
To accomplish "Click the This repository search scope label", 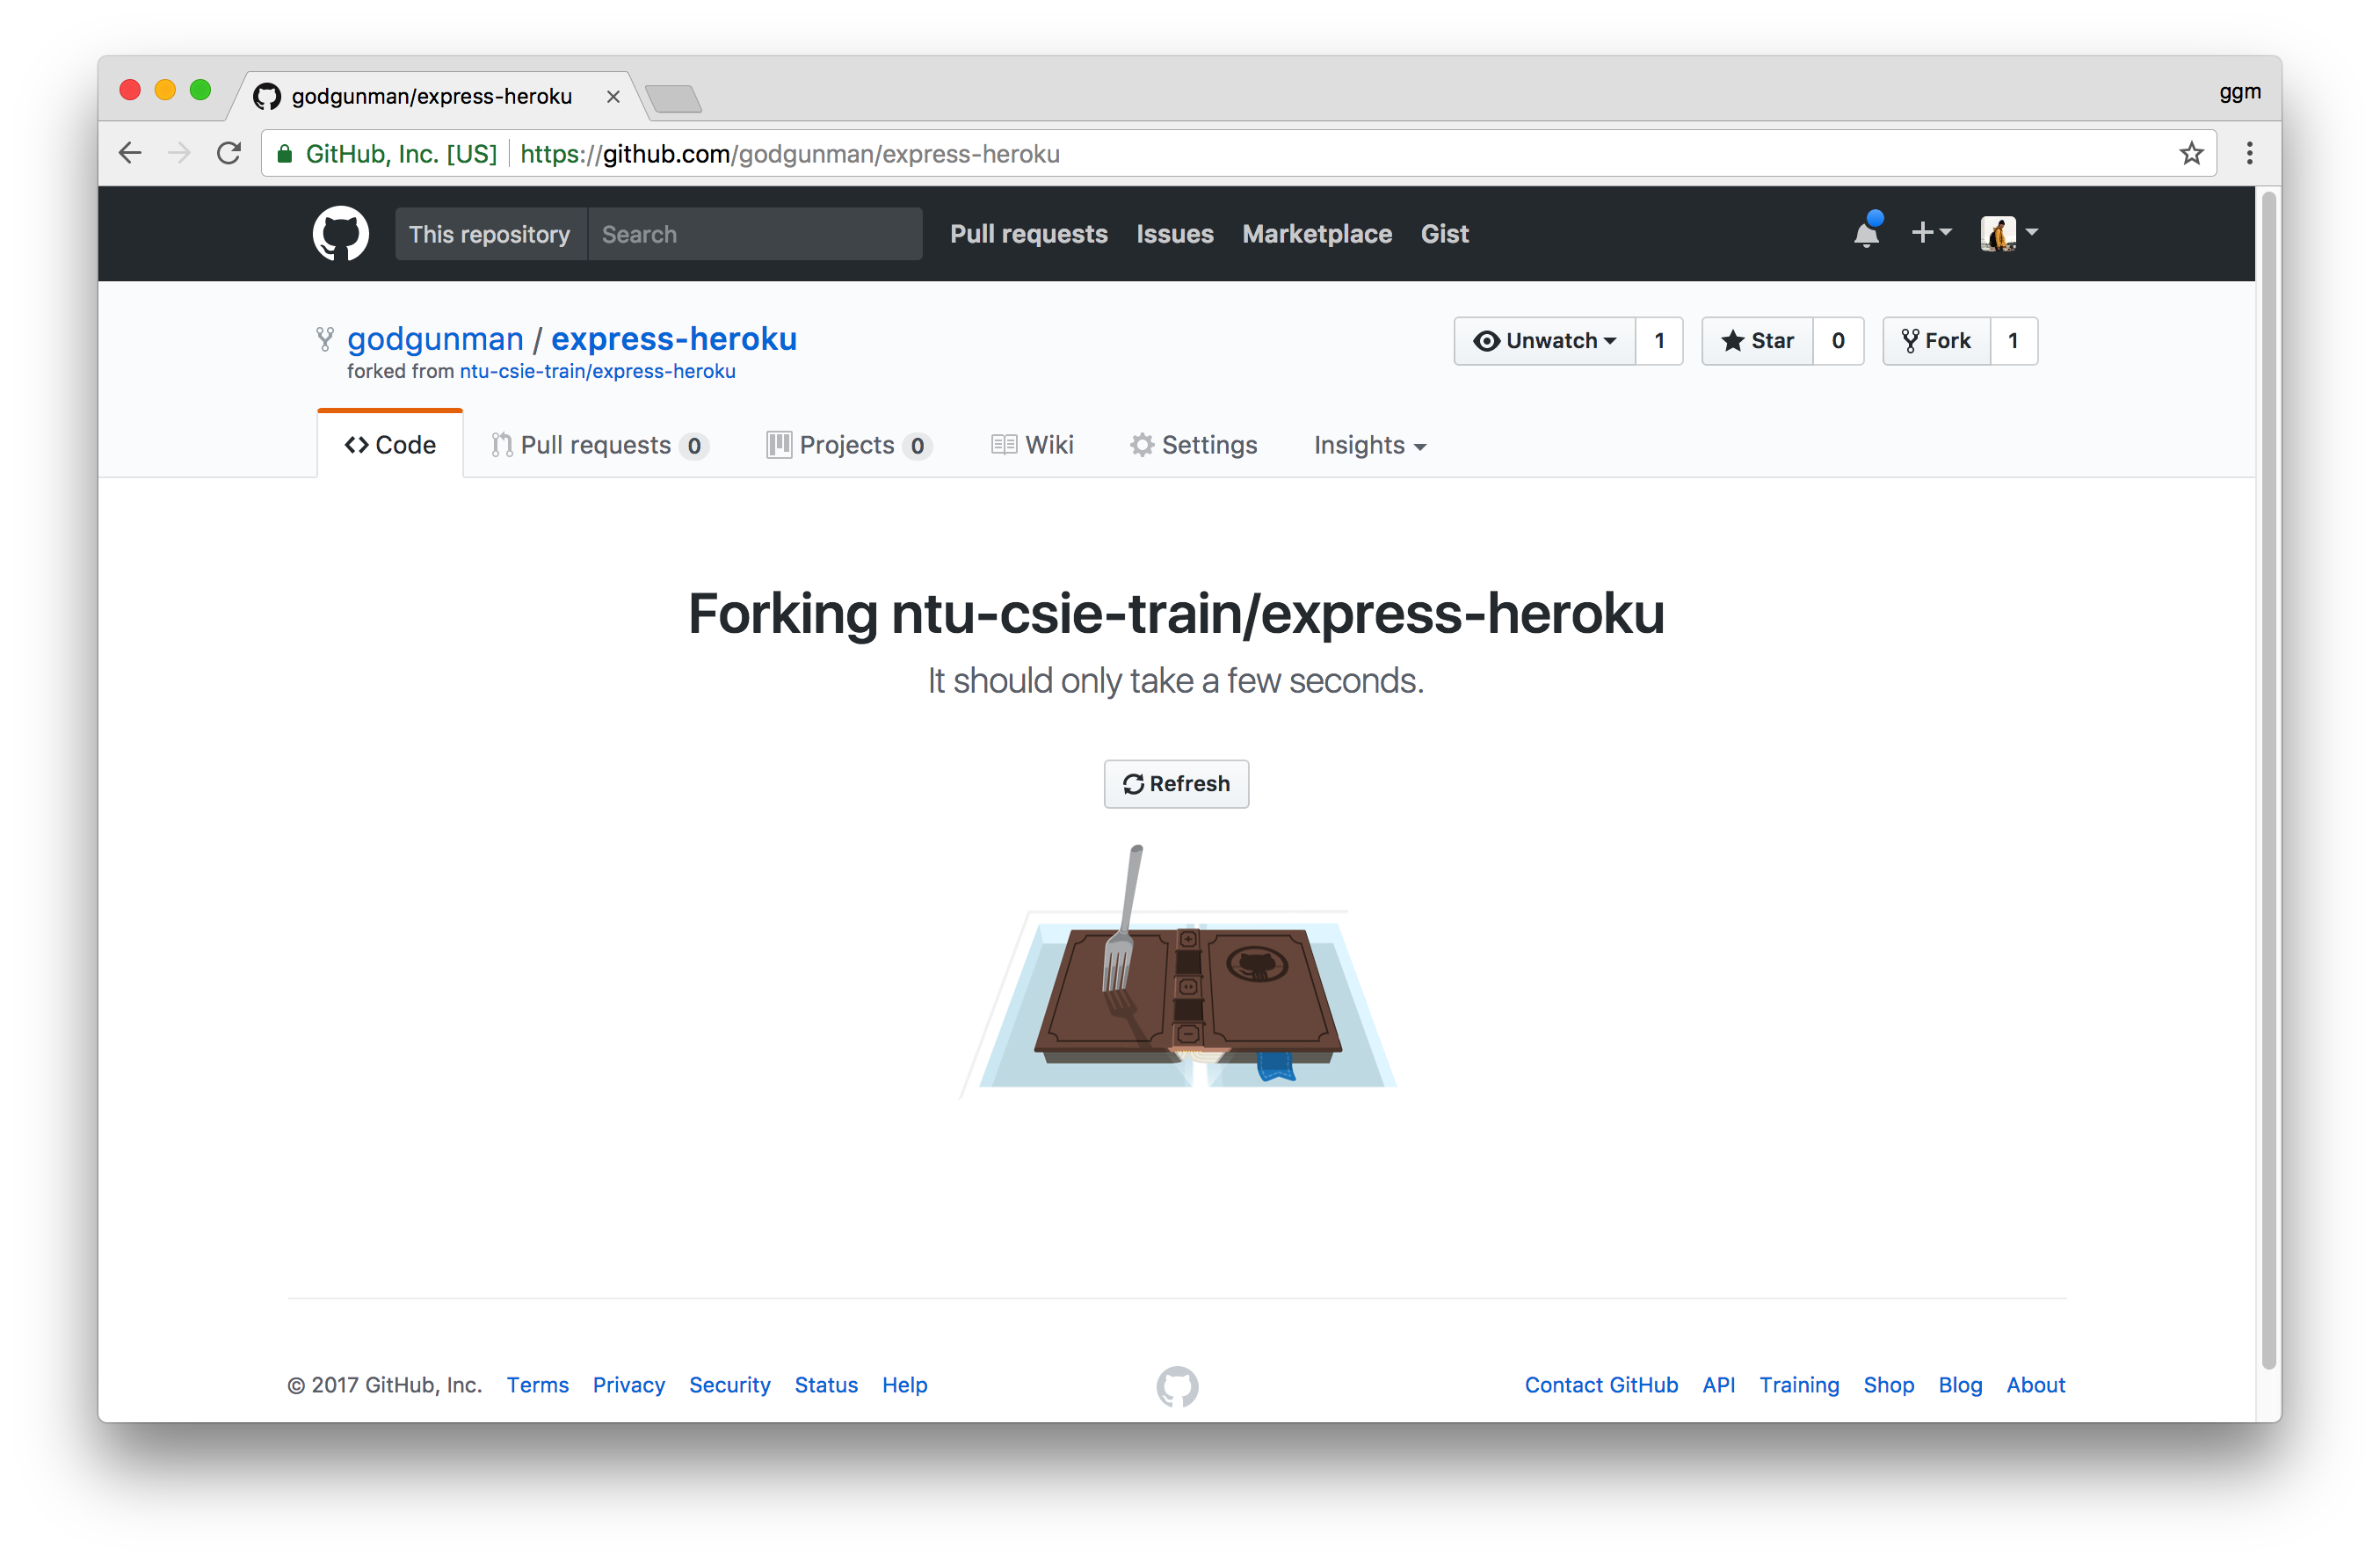I will 490,234.
